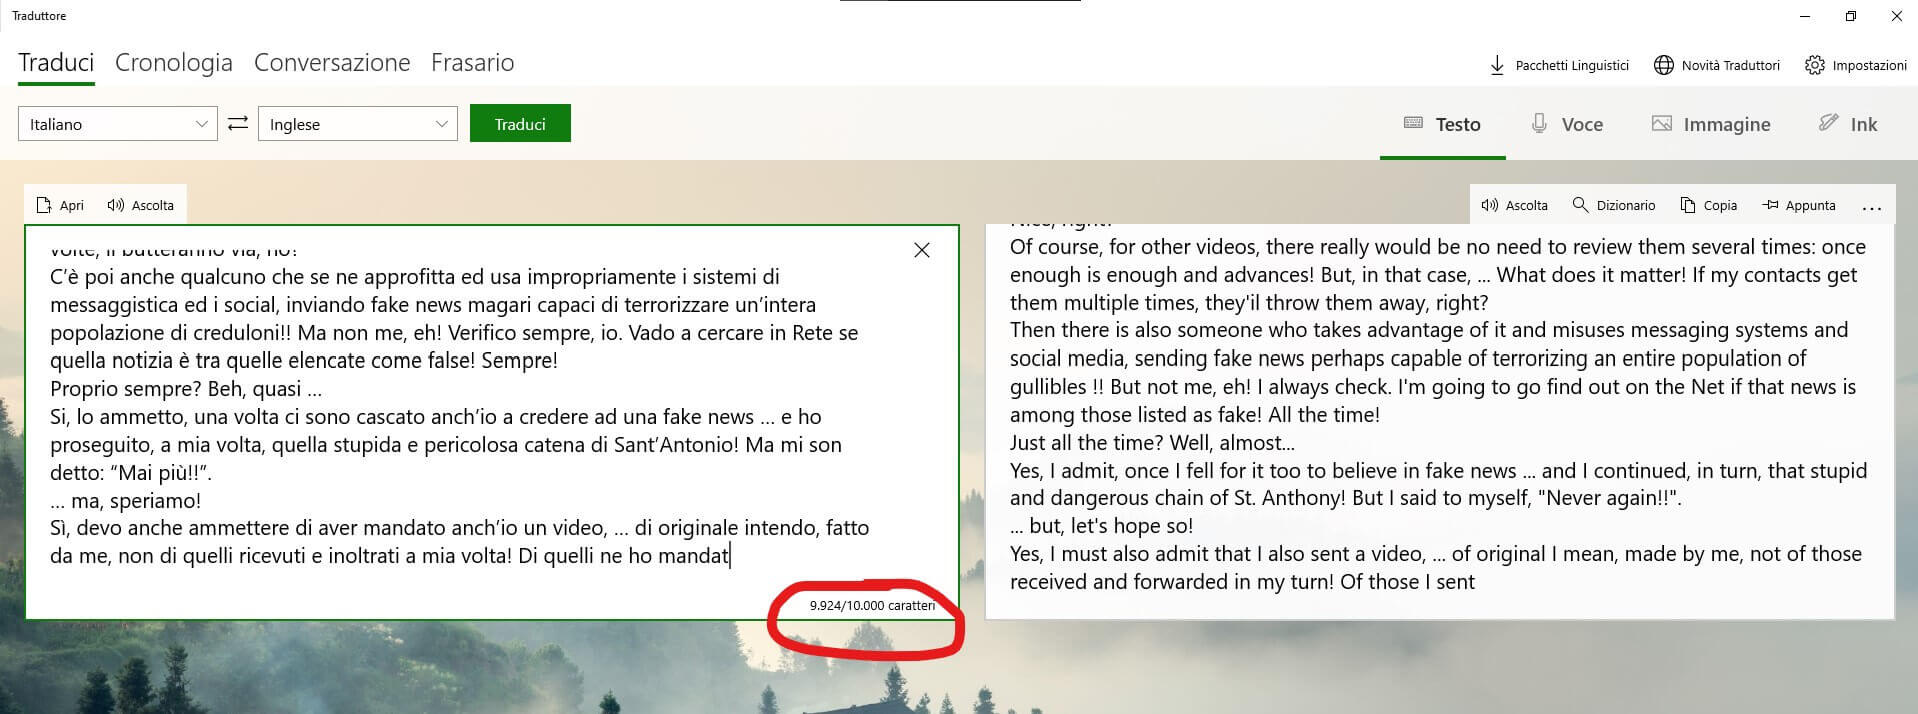Select Voce input mode
Image resolution: width=1918 pixels, height=714 pixels.
click(1567, 124)
